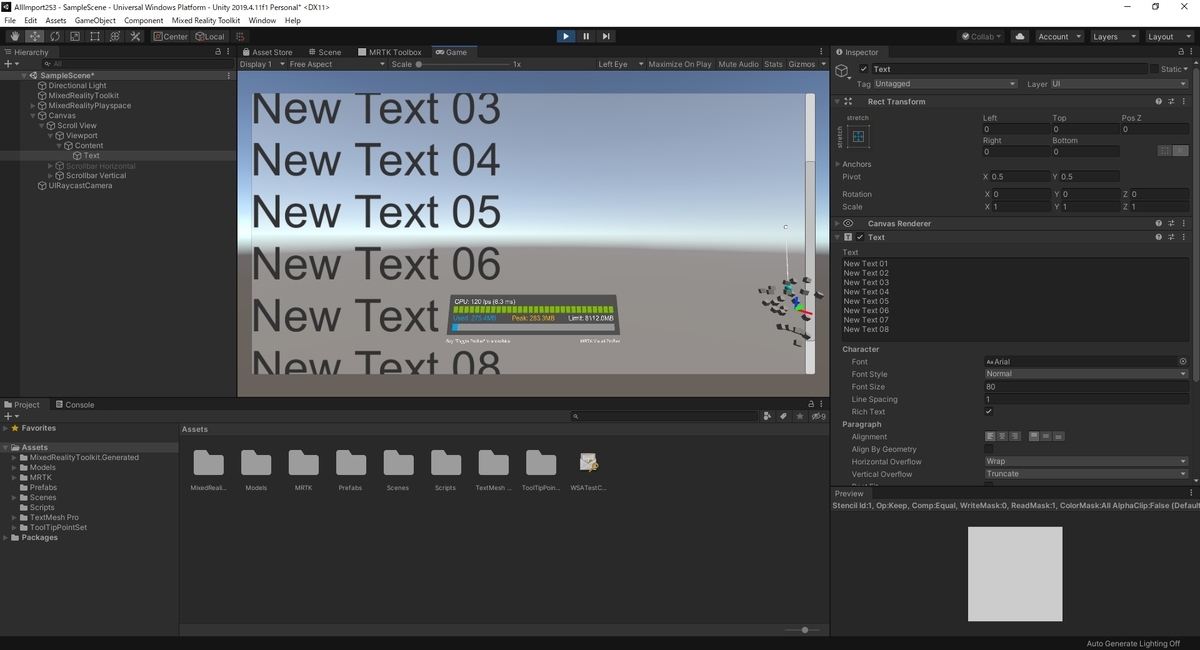Screen dimensions: 1200x650
Task: Open the custom editor tools icon
Action: [x=135, y=36]
